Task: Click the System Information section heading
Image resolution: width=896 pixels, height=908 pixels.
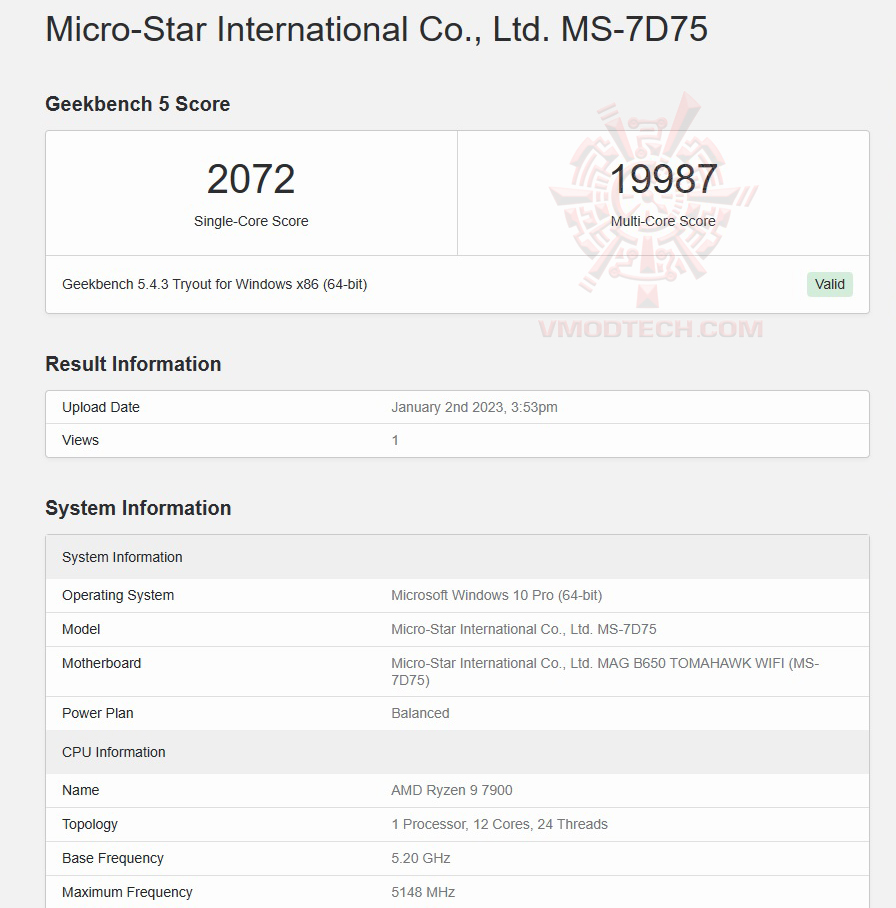Action: tap(138, 508)
